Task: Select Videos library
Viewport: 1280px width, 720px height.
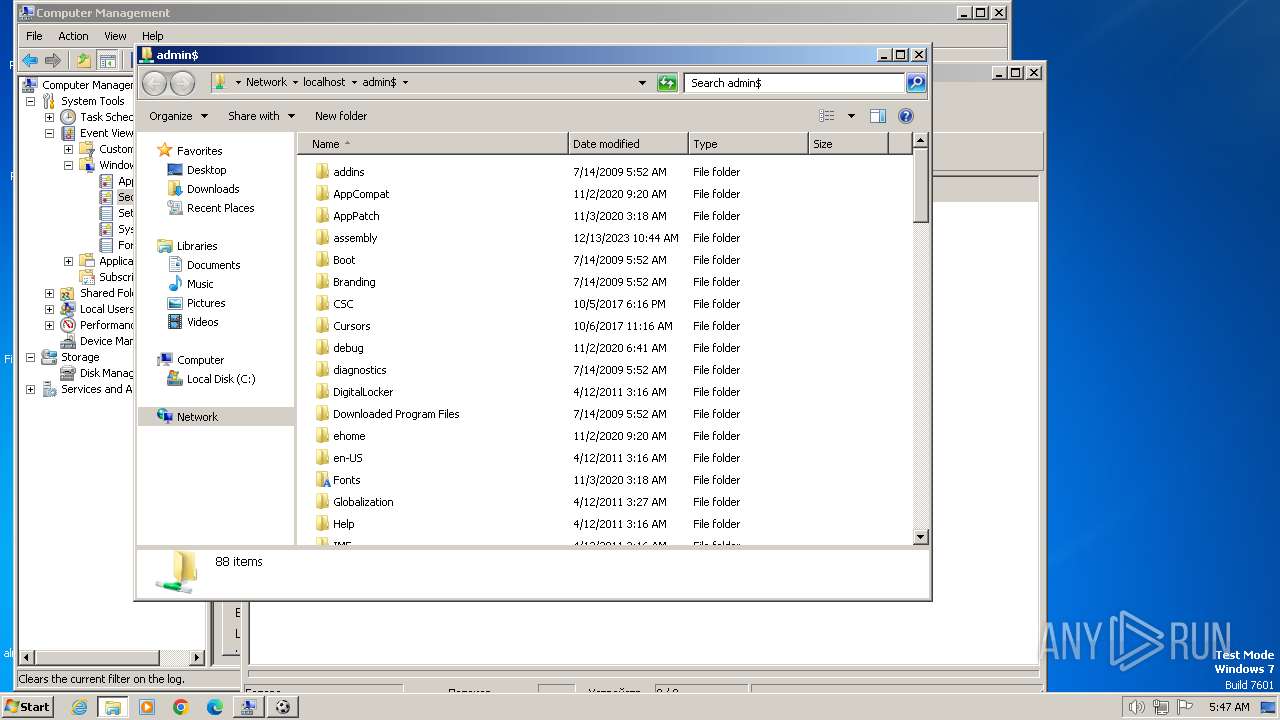Action: tap(202, 322)
